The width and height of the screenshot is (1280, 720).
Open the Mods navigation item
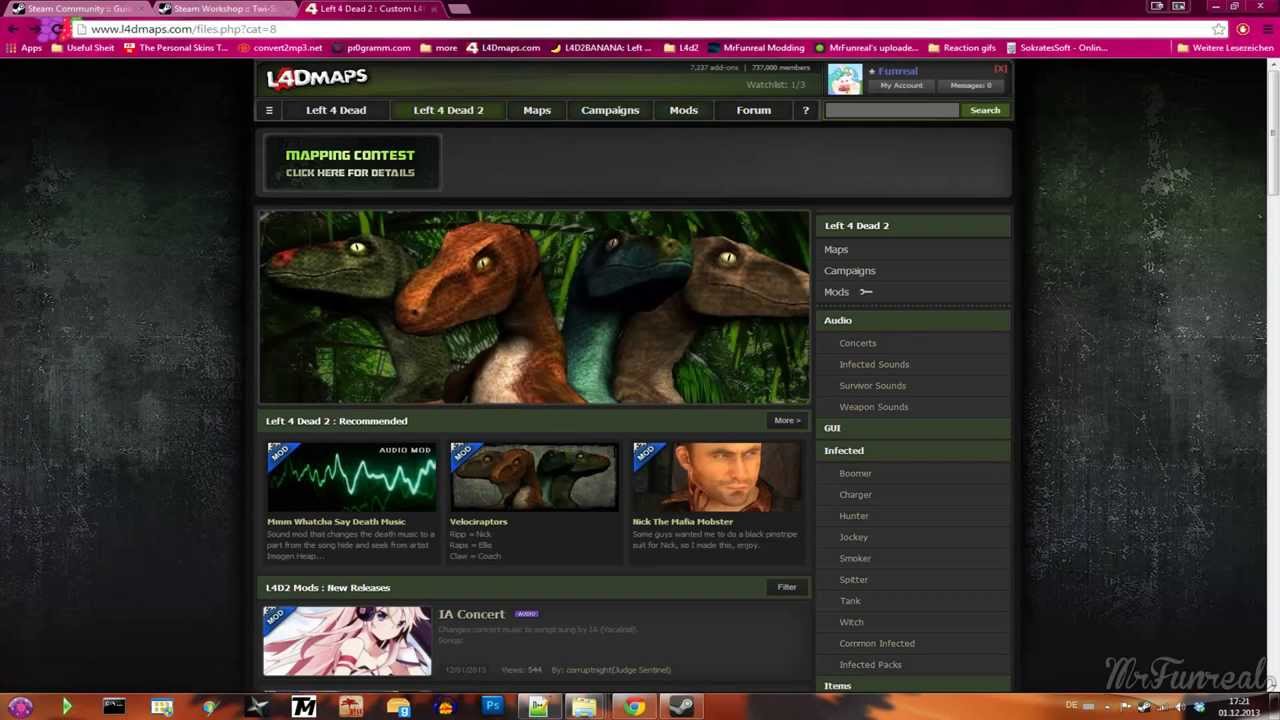click(684, 110)
